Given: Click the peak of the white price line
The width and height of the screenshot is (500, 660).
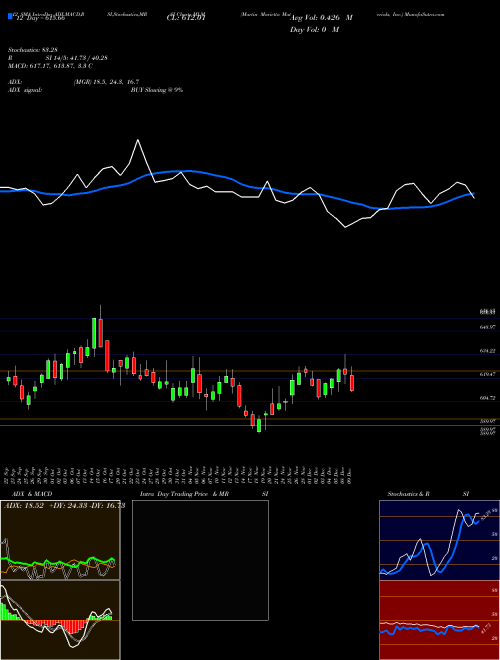Looking at the screenshot, I should 138,140.
